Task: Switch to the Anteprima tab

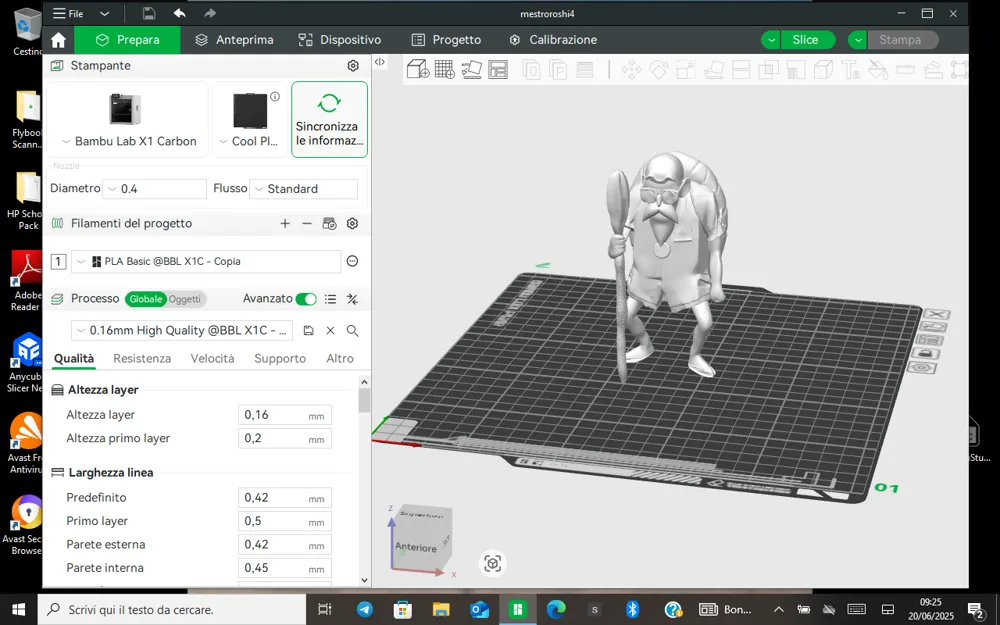Action: tap(234, 40)
